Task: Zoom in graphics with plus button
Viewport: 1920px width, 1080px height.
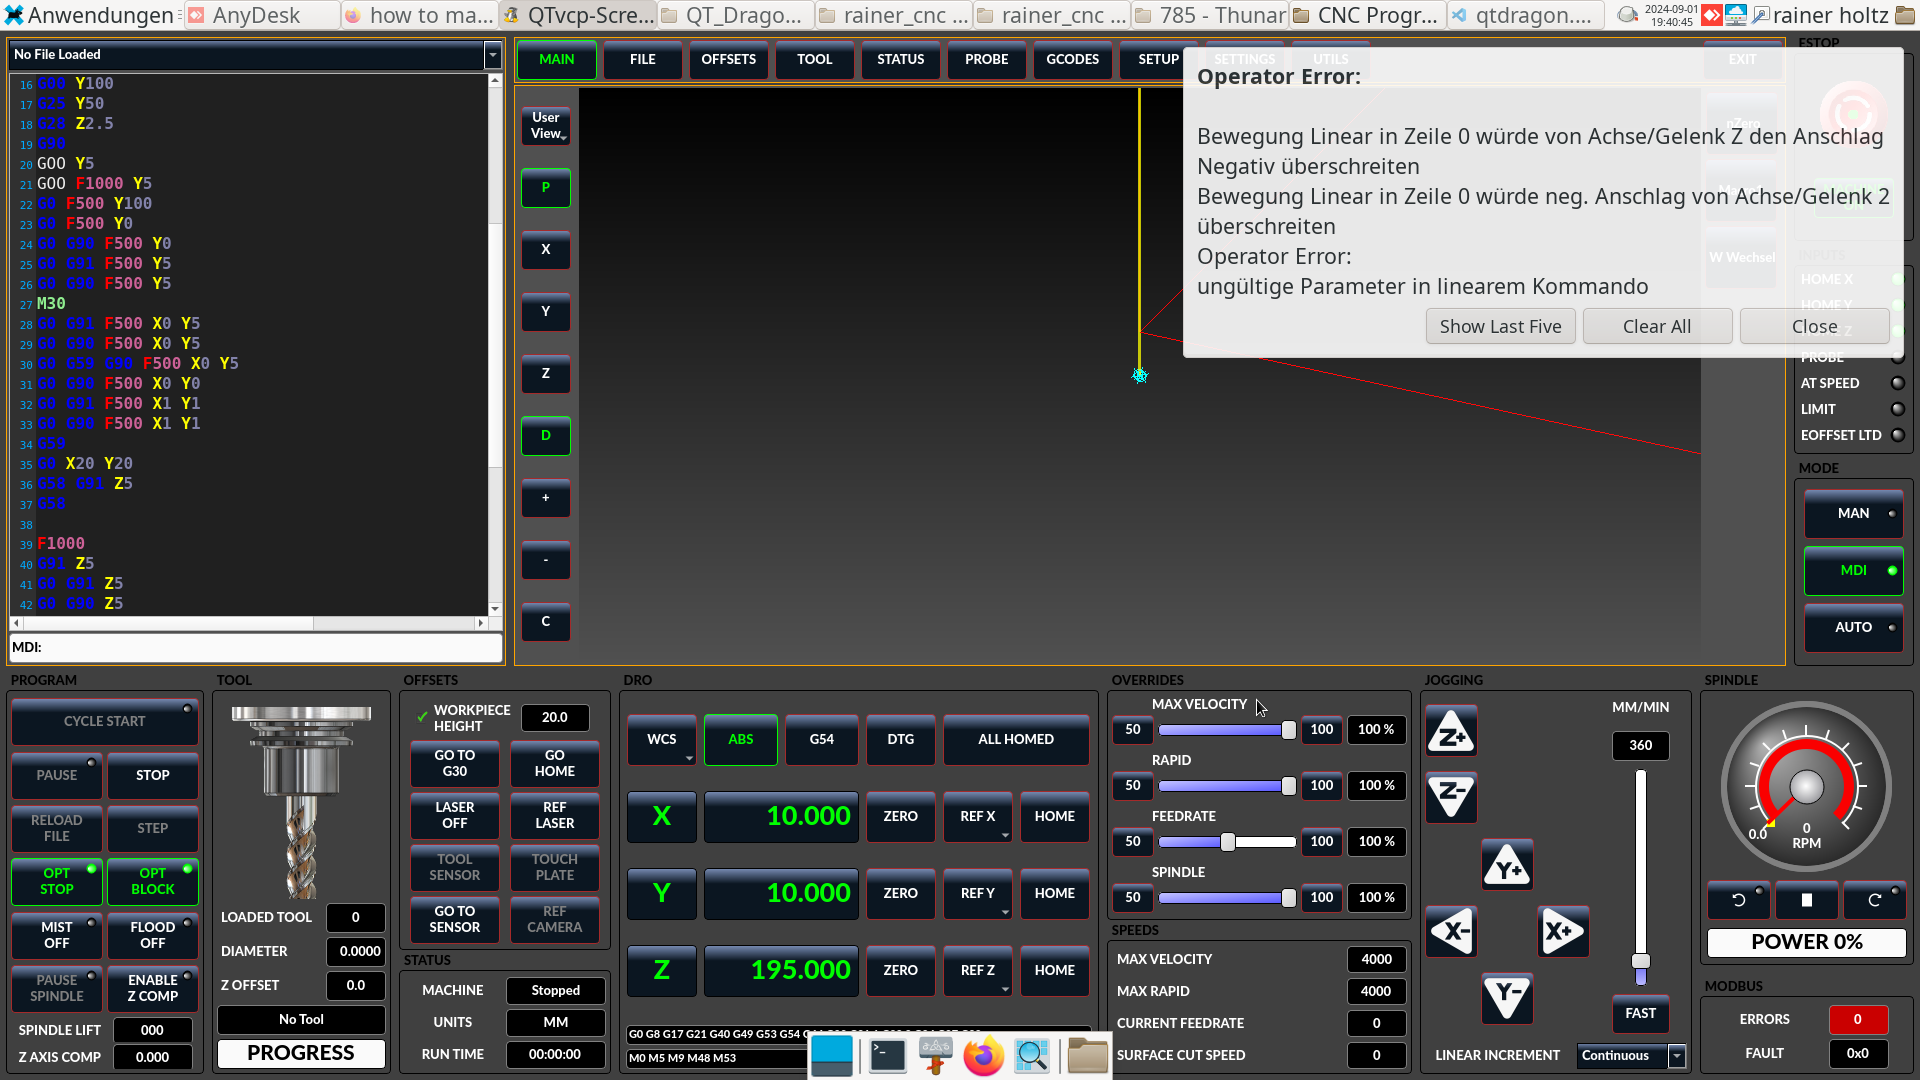Action: (x=545, y=498)
